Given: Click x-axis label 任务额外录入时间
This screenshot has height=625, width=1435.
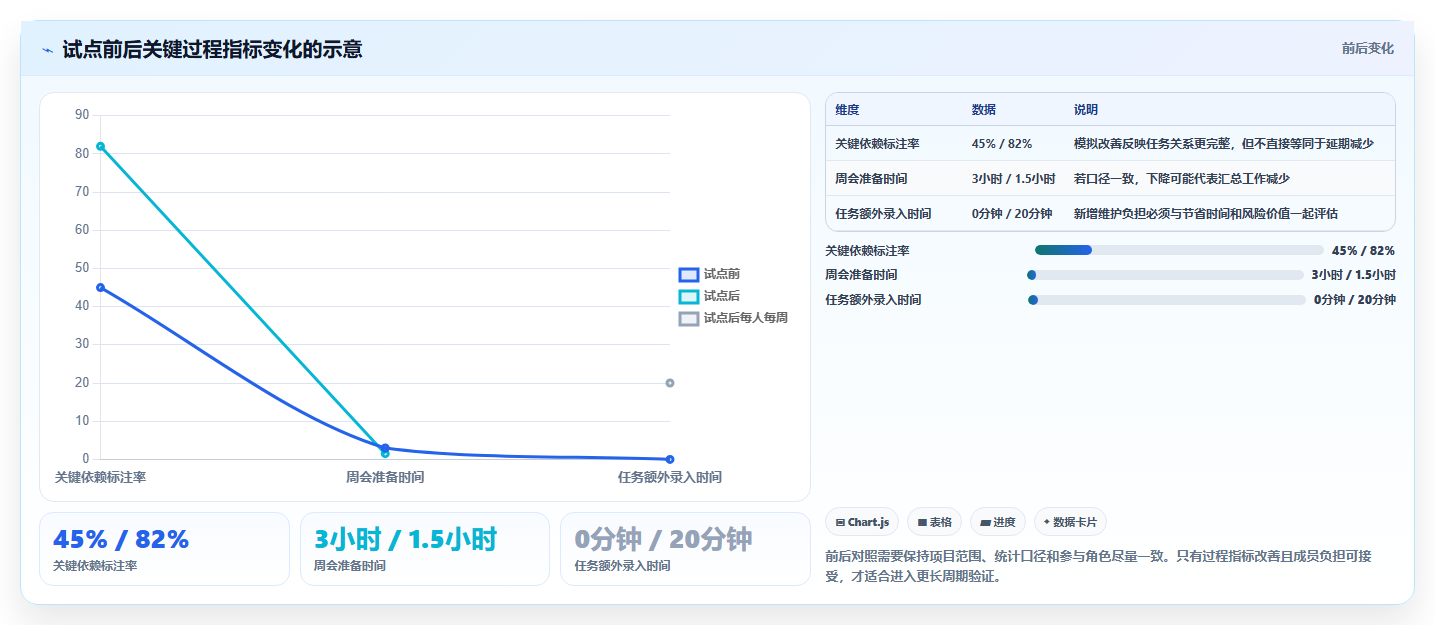Looking at the screenshot, I should tap(670, 477).
